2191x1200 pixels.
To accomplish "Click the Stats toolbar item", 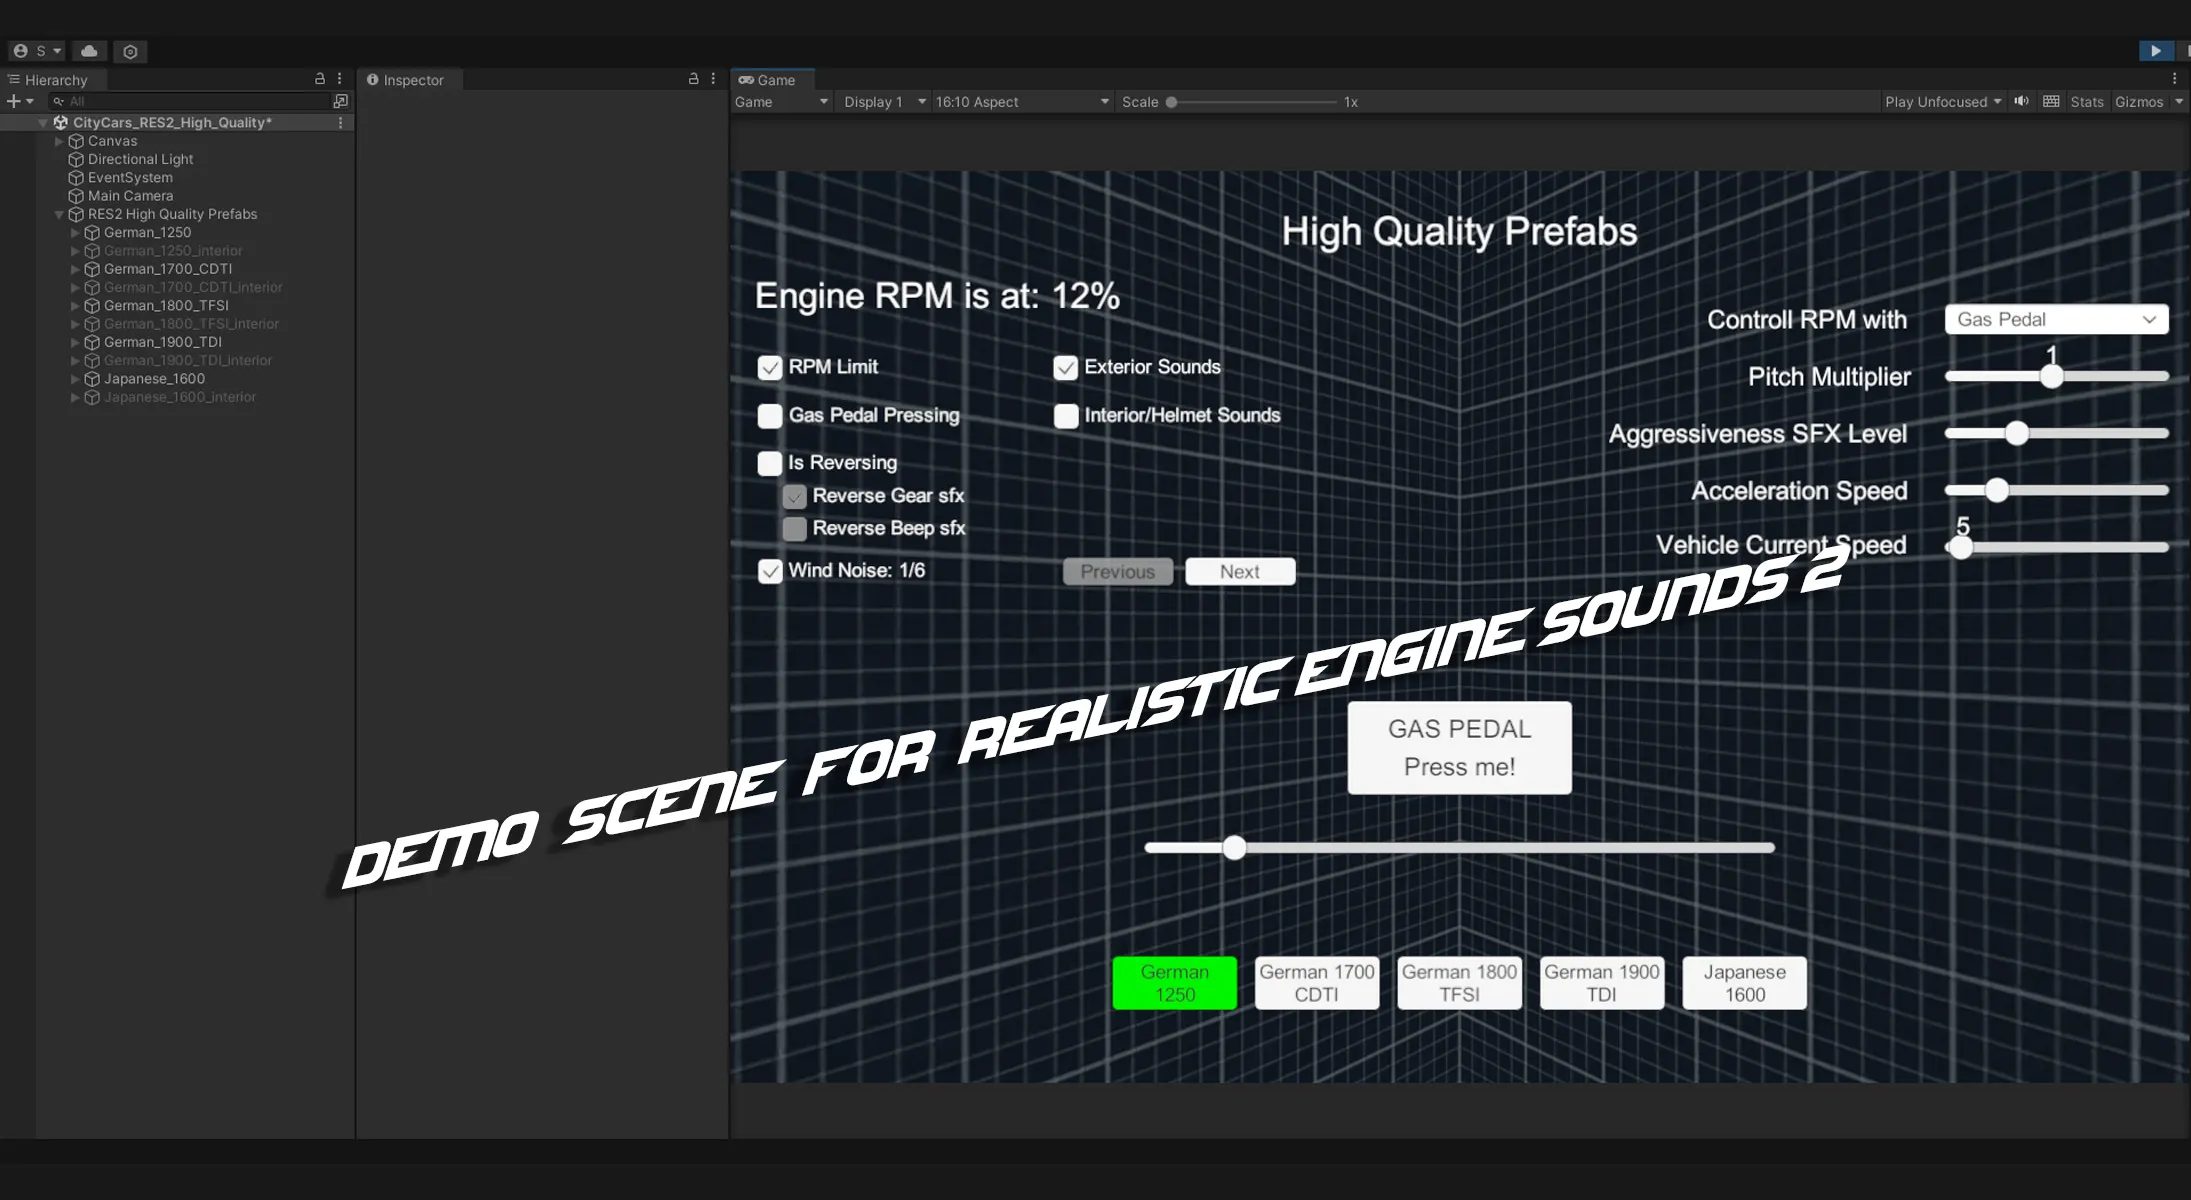I will tap(2086, 102).
